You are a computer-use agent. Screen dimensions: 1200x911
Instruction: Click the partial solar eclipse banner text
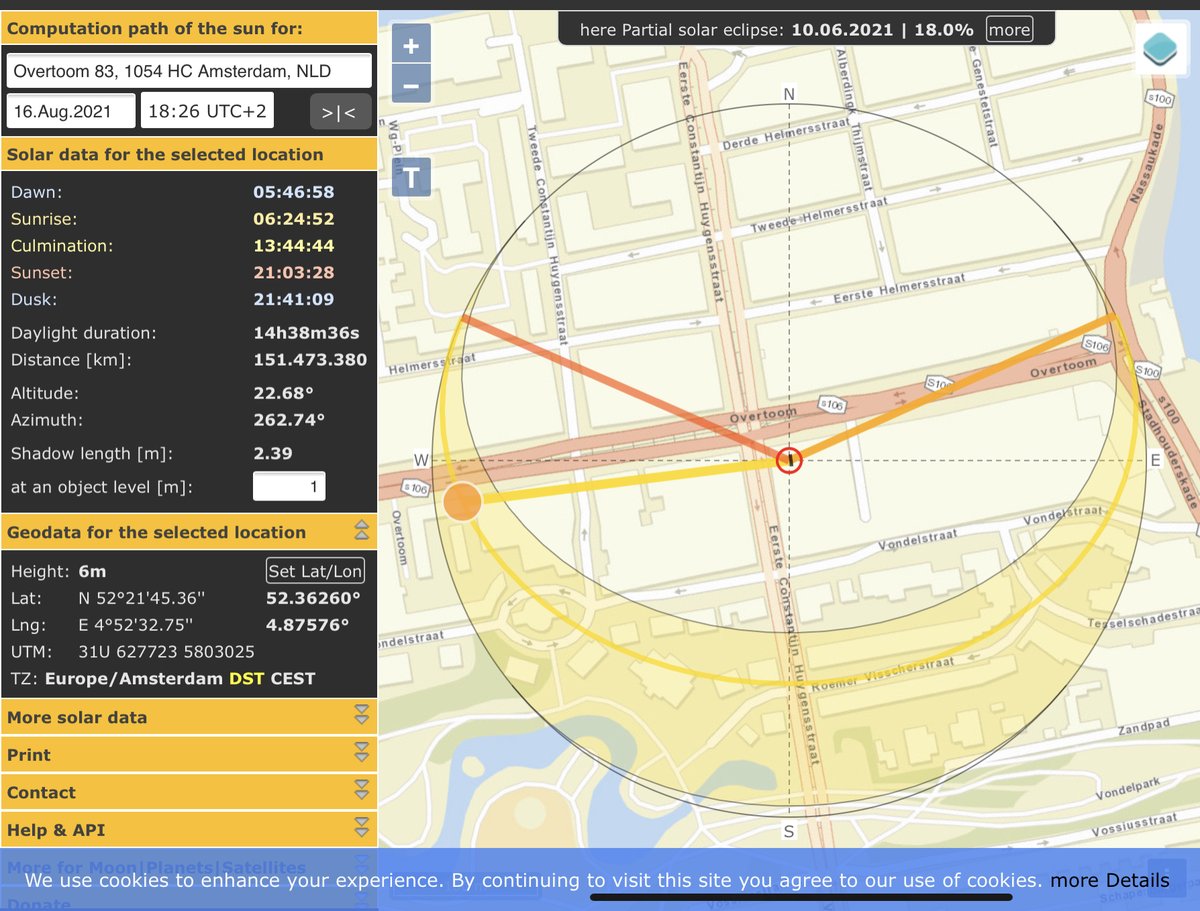777,30
